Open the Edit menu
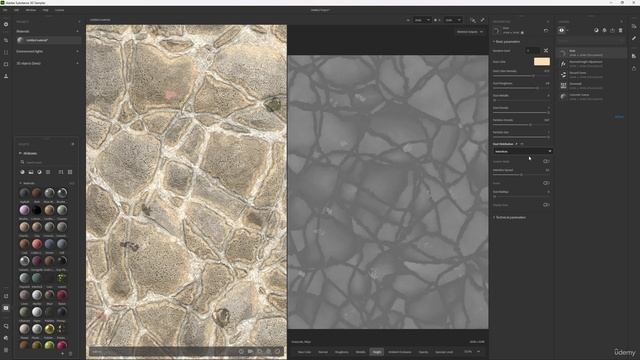Image resolution: width=640 pixels, height=360 pixels. coord(17,10)
